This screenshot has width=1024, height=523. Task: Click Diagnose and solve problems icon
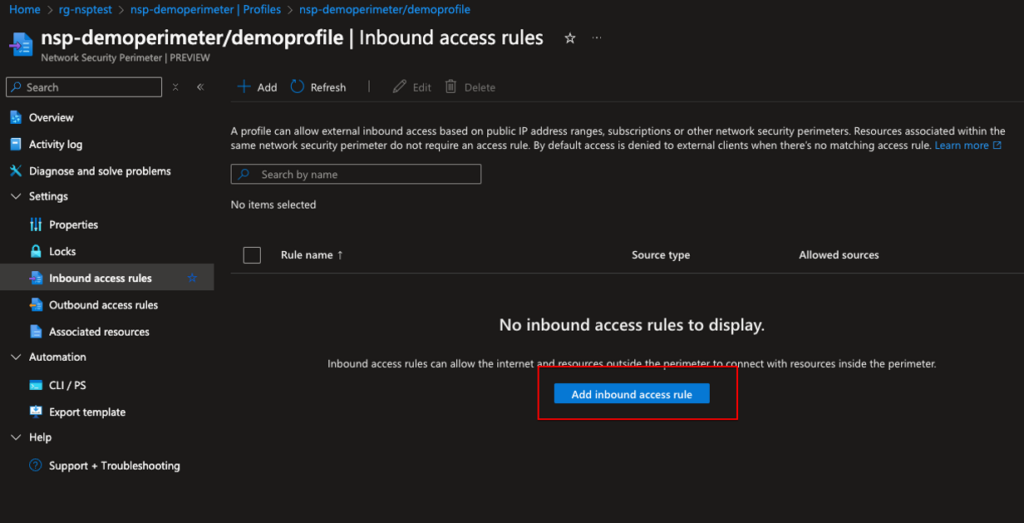tap(15, 171)
